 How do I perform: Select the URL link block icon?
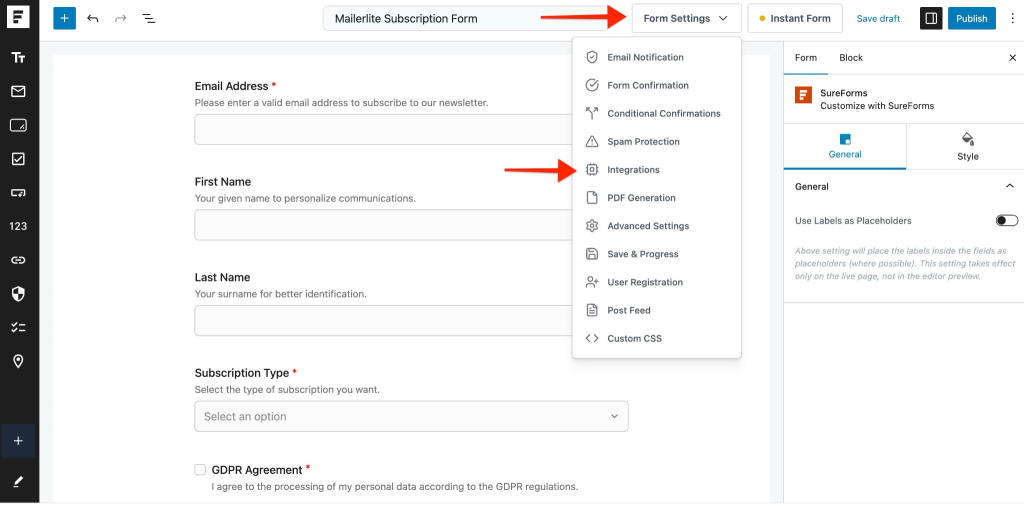point(18,260)
